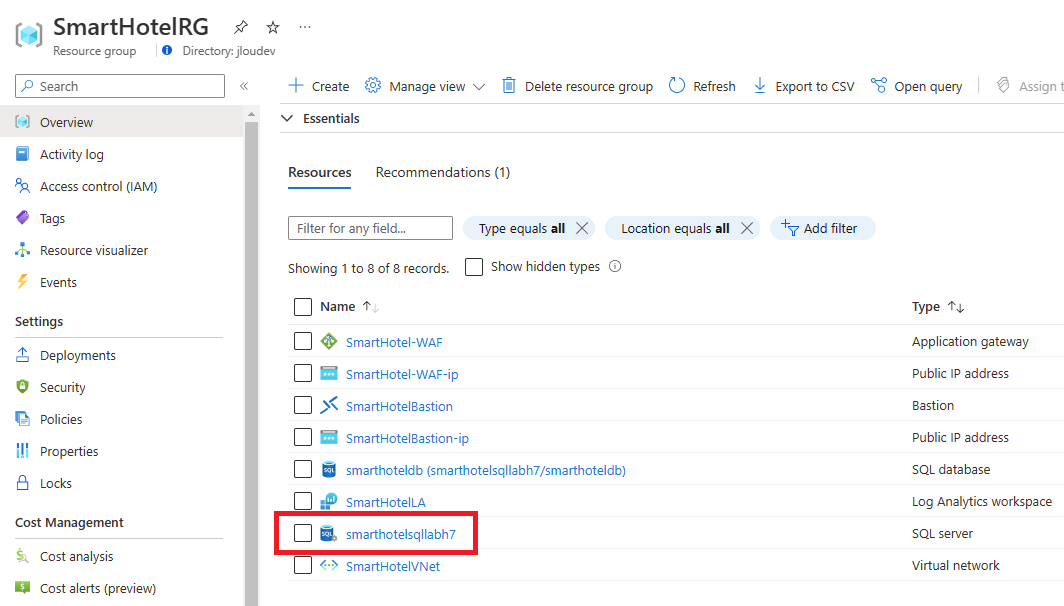Image resolution: width=1064 pixels, height=606 pixels.
Task: Click the Activity log icon
Action: tap(22, 154)
